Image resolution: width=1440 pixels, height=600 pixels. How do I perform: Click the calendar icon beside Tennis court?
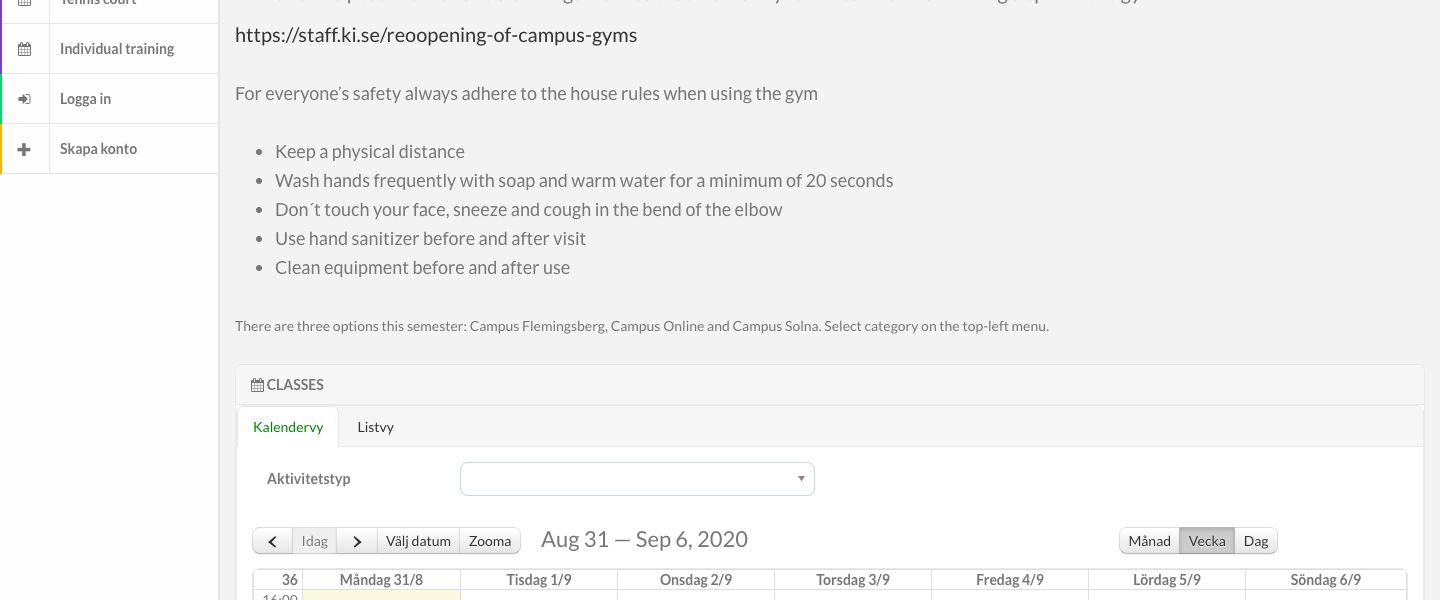25,3
